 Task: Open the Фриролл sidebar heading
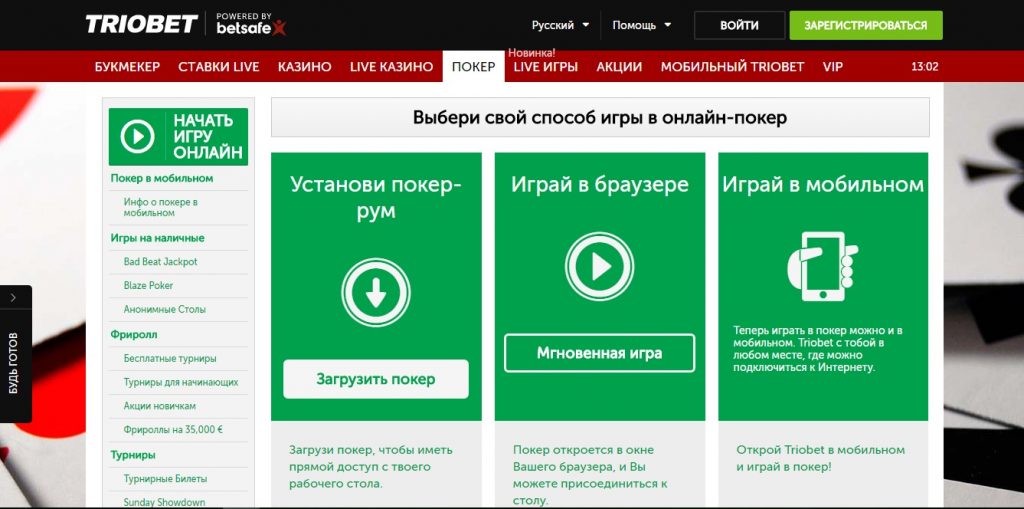pos(134,335)
